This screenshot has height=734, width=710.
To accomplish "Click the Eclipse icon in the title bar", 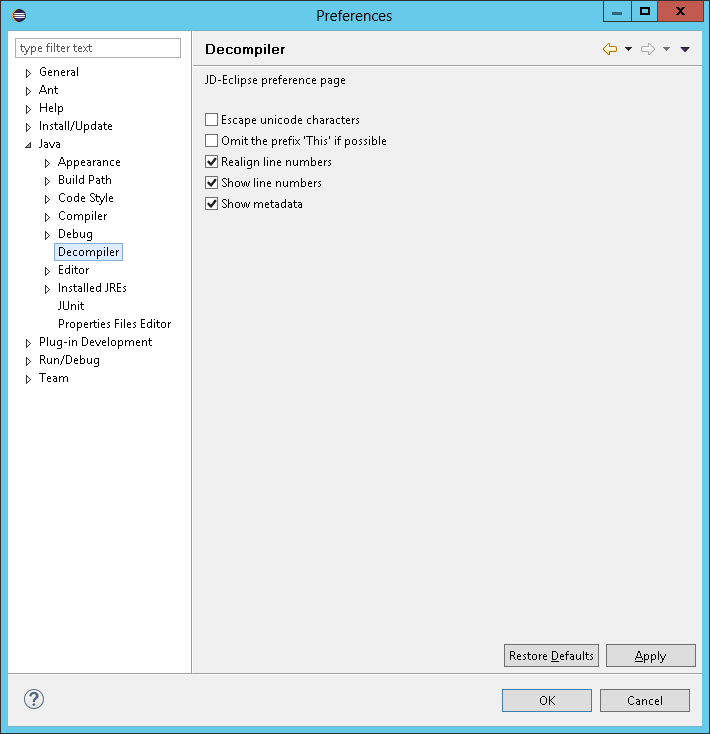I will [19, 15].
